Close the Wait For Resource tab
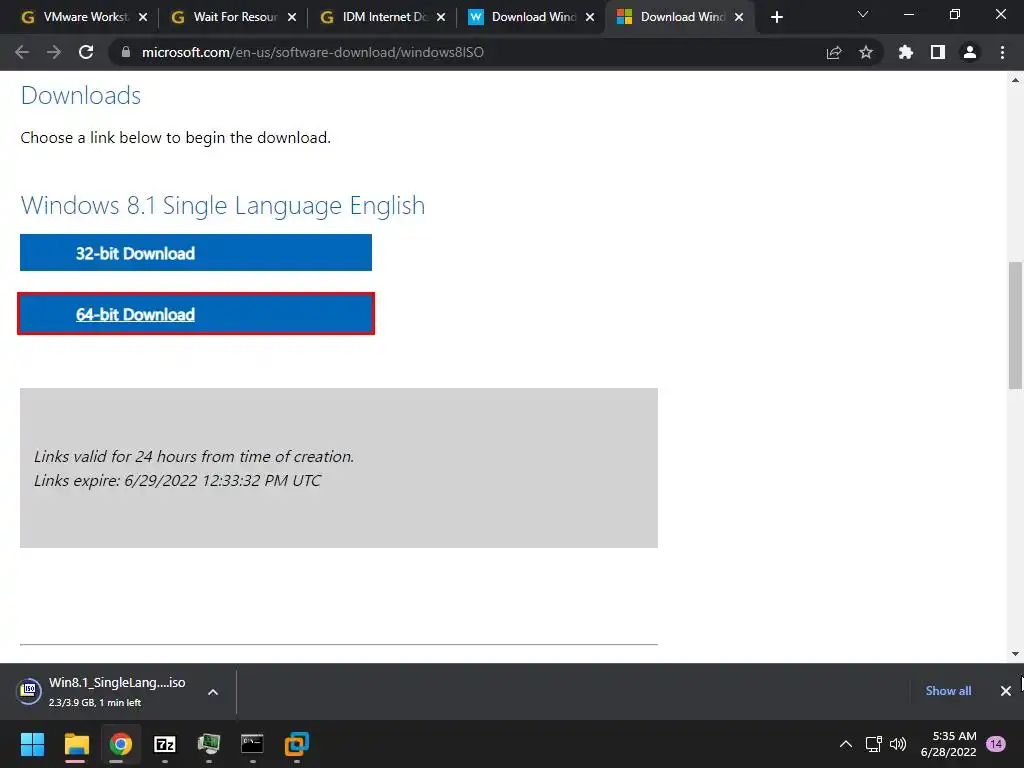Viewport: 1024px width, 768px height. pos(292,18)
